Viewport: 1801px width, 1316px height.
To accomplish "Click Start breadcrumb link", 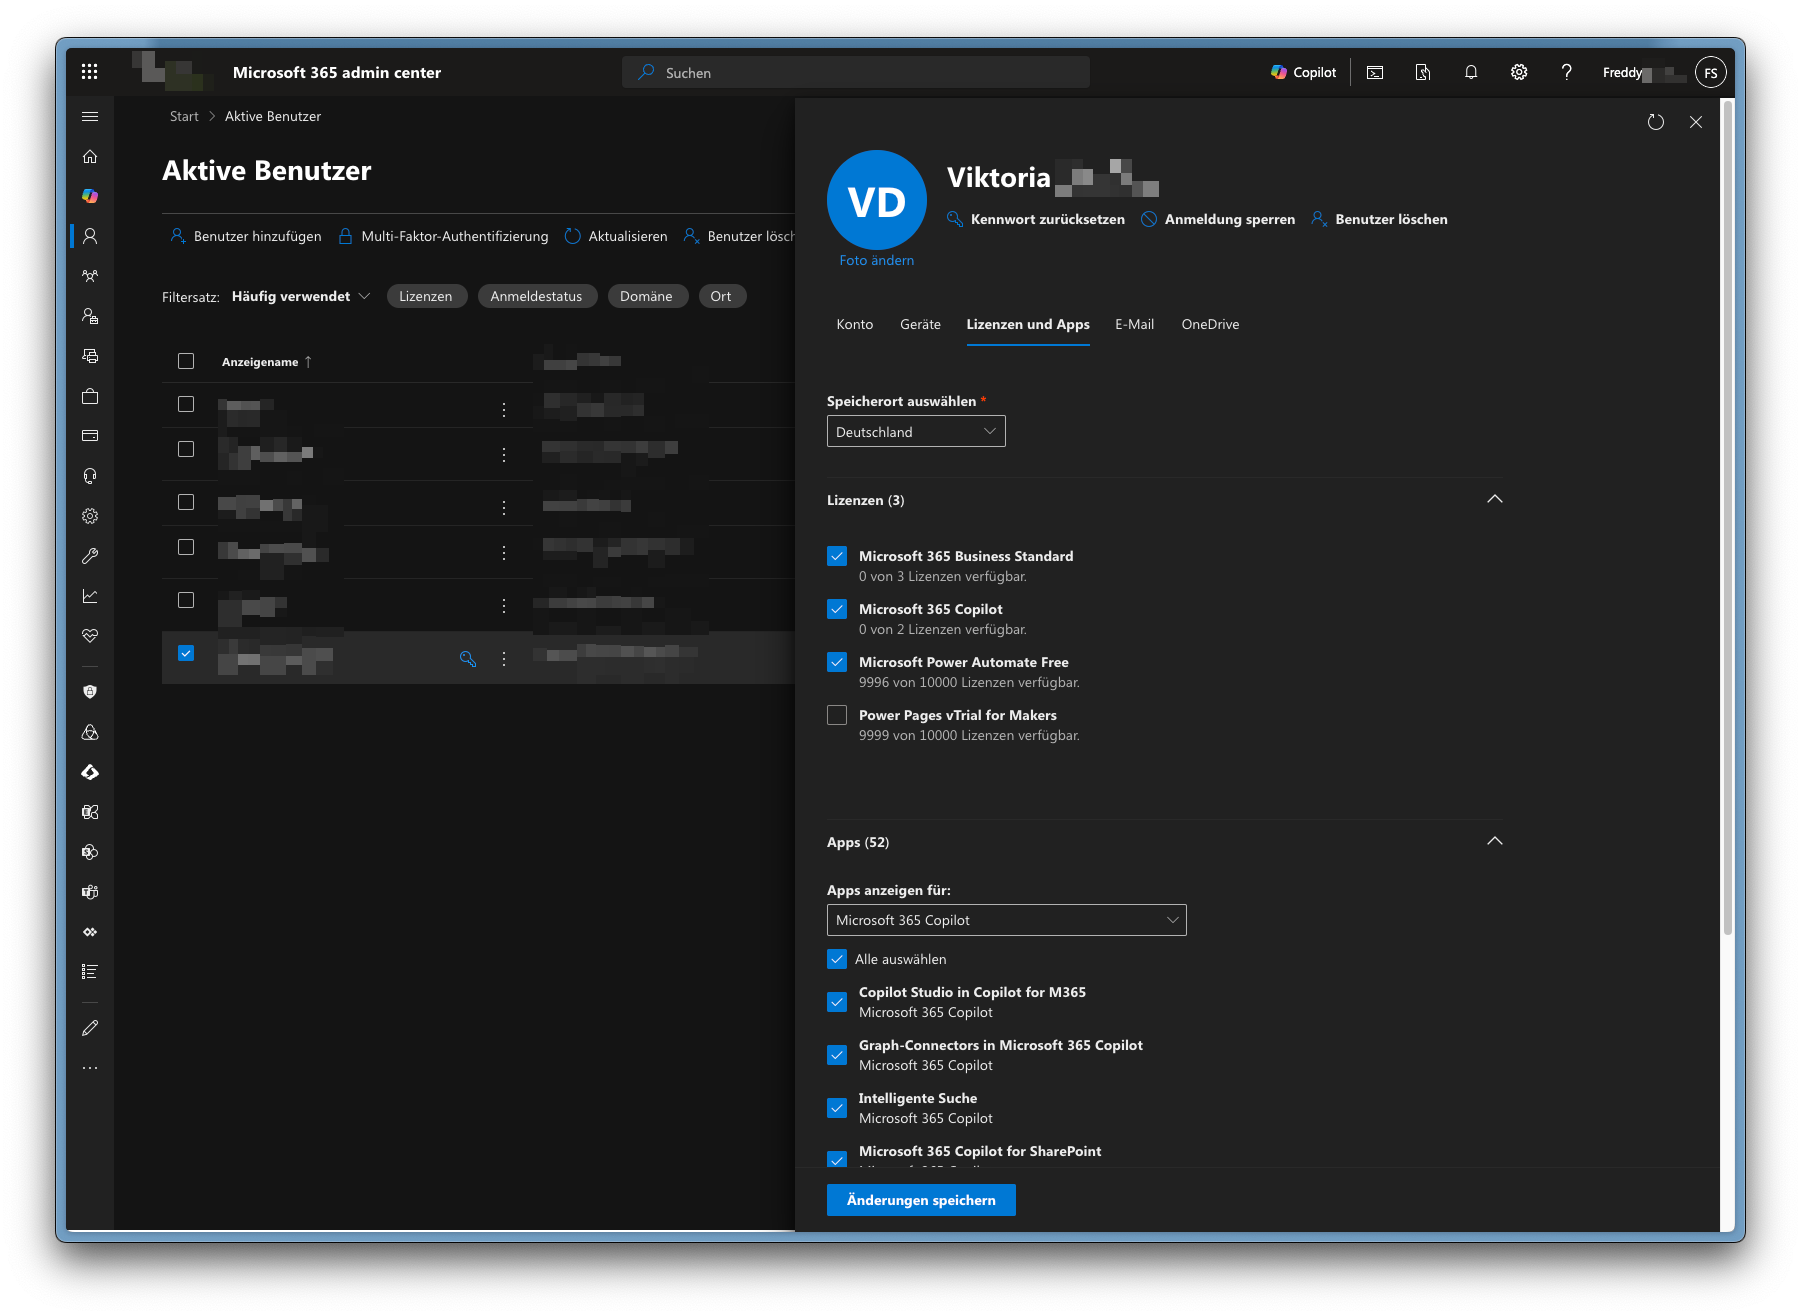I will (184, 116).
